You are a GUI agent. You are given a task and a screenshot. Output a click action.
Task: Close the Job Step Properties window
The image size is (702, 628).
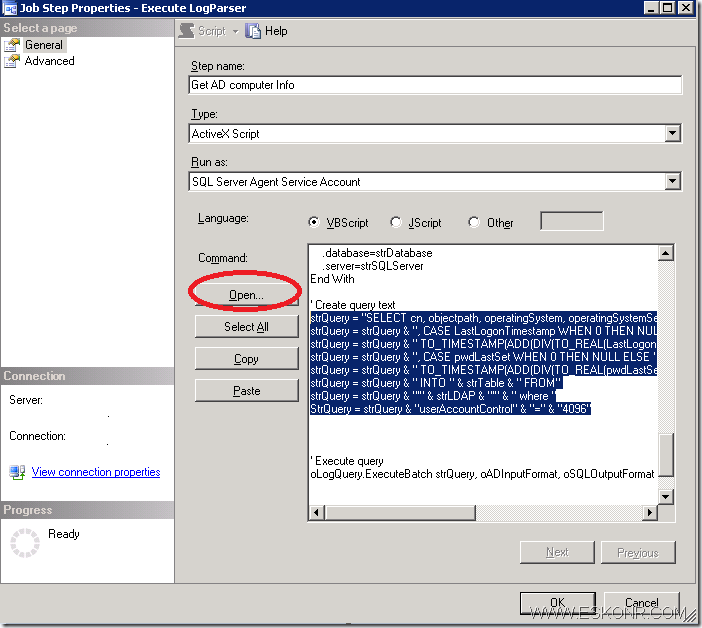(687, 9)
